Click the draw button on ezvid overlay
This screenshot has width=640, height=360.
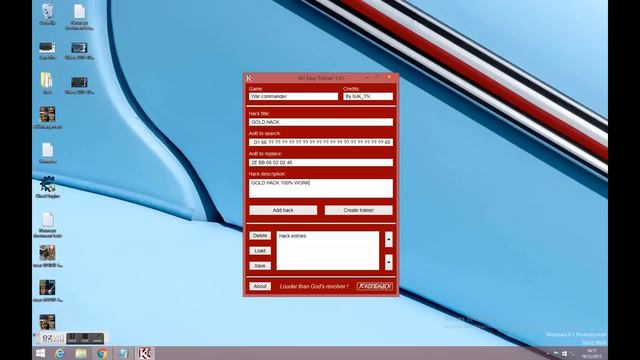97,338
